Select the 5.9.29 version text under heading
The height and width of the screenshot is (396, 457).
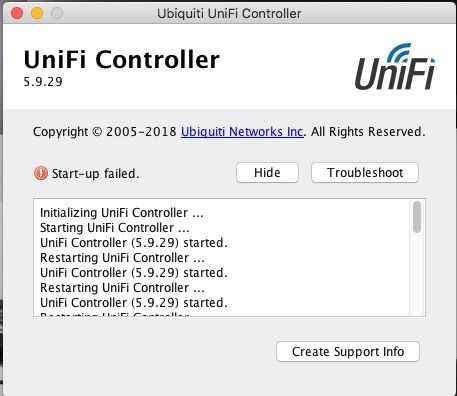(x=43, y=82)
